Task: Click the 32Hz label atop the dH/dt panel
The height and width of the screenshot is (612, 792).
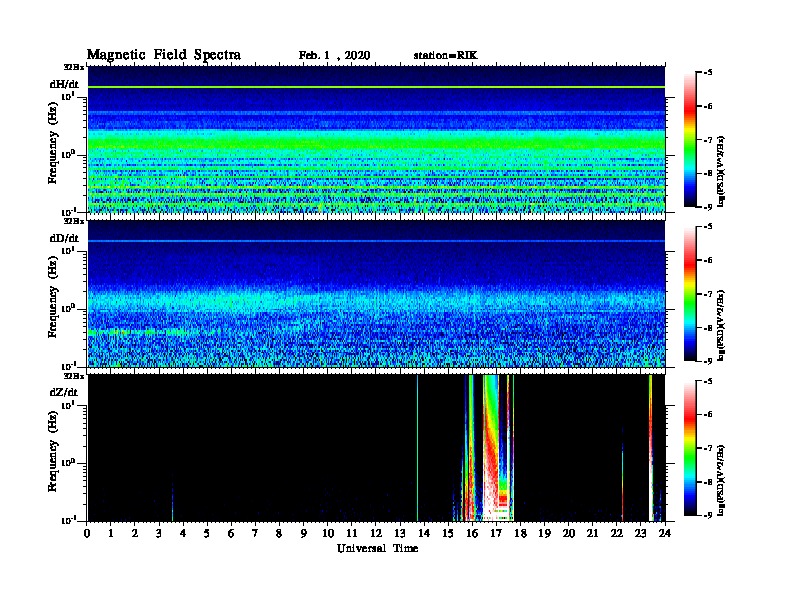Action: (74, 67)
